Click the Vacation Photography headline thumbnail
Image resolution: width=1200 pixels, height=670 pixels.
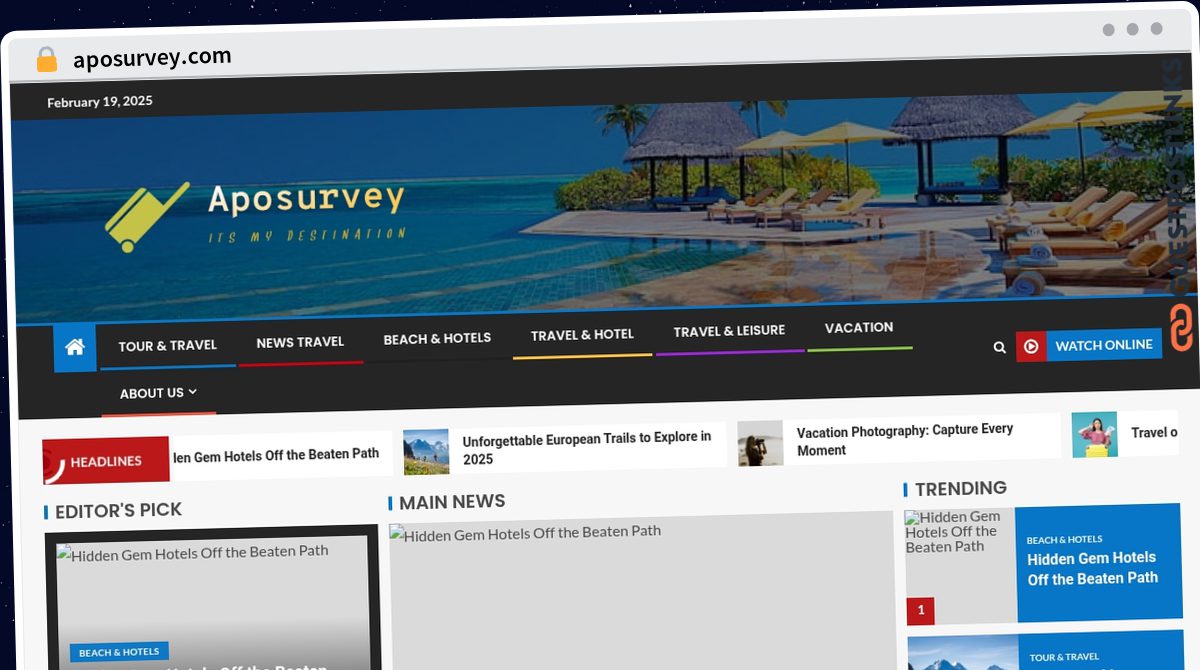click(760, 443)
